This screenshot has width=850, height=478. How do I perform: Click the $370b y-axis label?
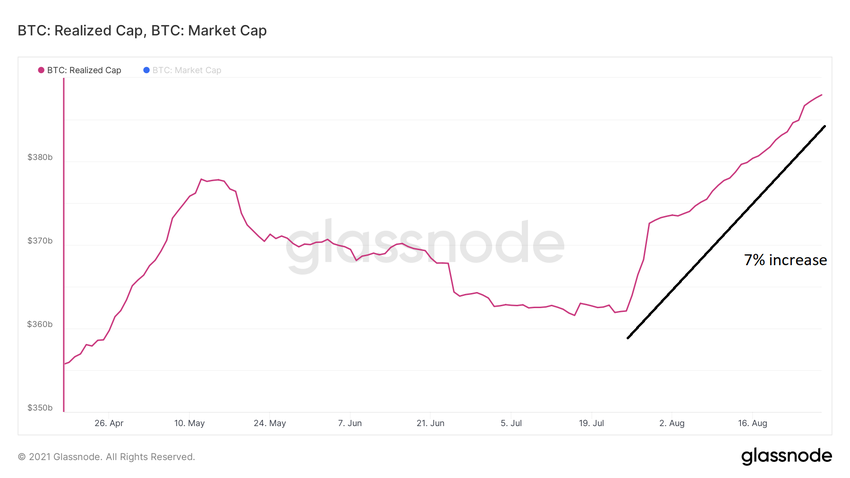pyautogui.click(x=38, y=242)
